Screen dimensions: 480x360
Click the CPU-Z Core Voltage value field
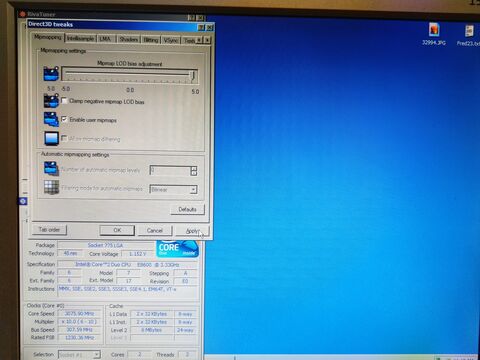(x=138, y=254)
